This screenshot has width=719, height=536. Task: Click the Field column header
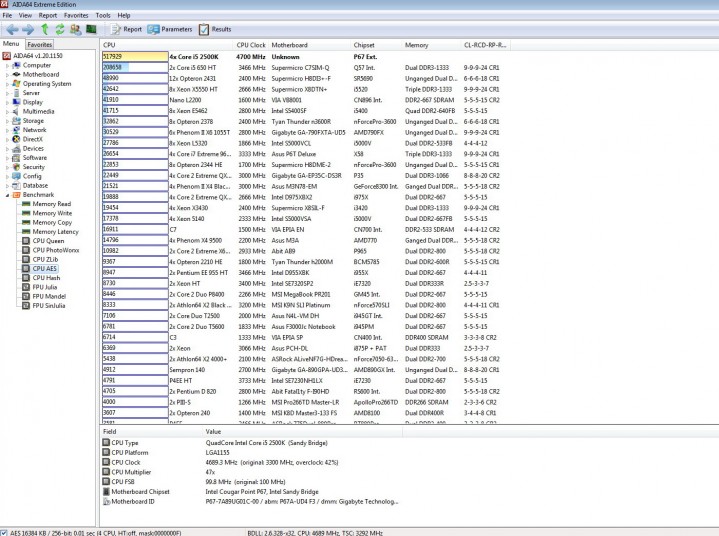(x=151, y=431)
